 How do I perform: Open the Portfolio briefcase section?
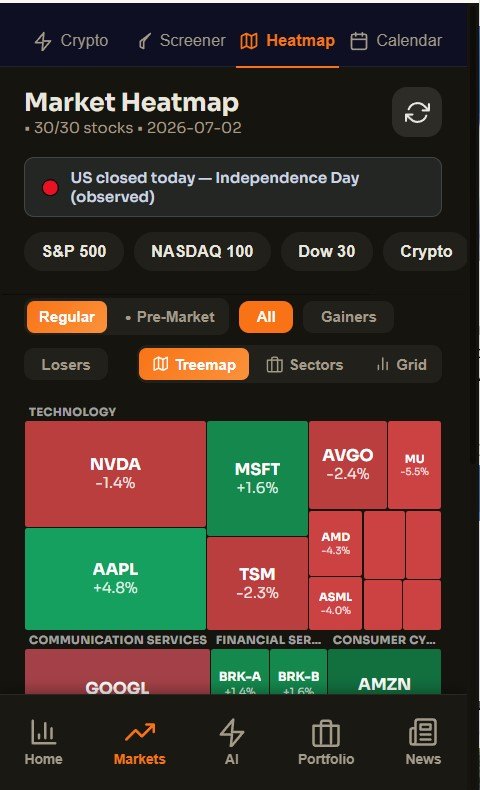click(326, 742)
